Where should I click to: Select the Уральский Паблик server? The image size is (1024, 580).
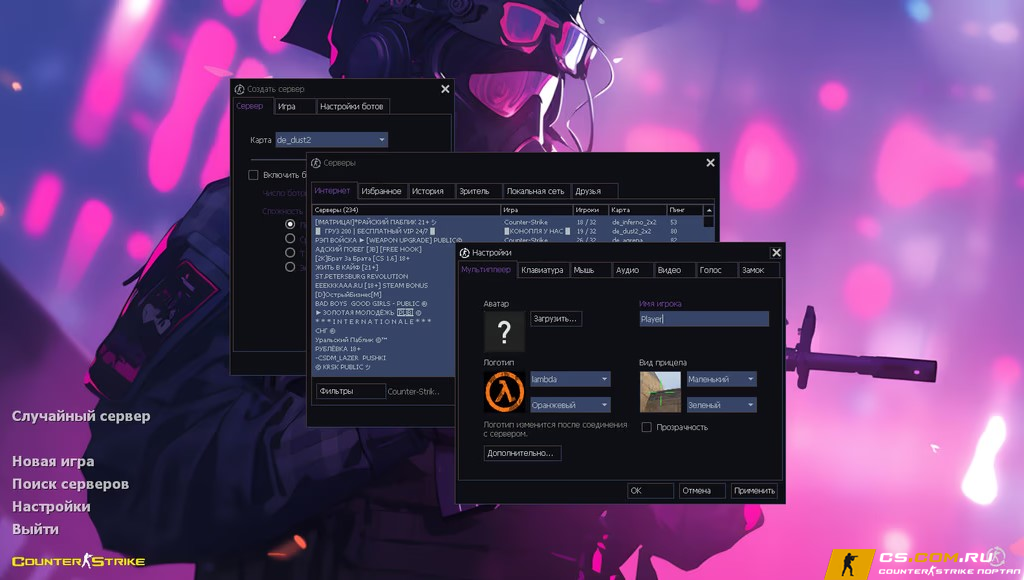coord(384,340)
